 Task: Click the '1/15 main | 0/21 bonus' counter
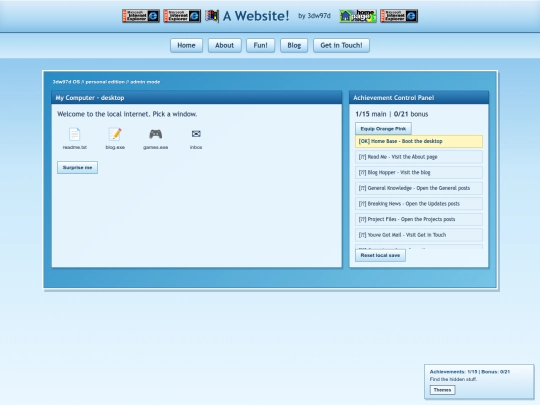coord(392,114)
